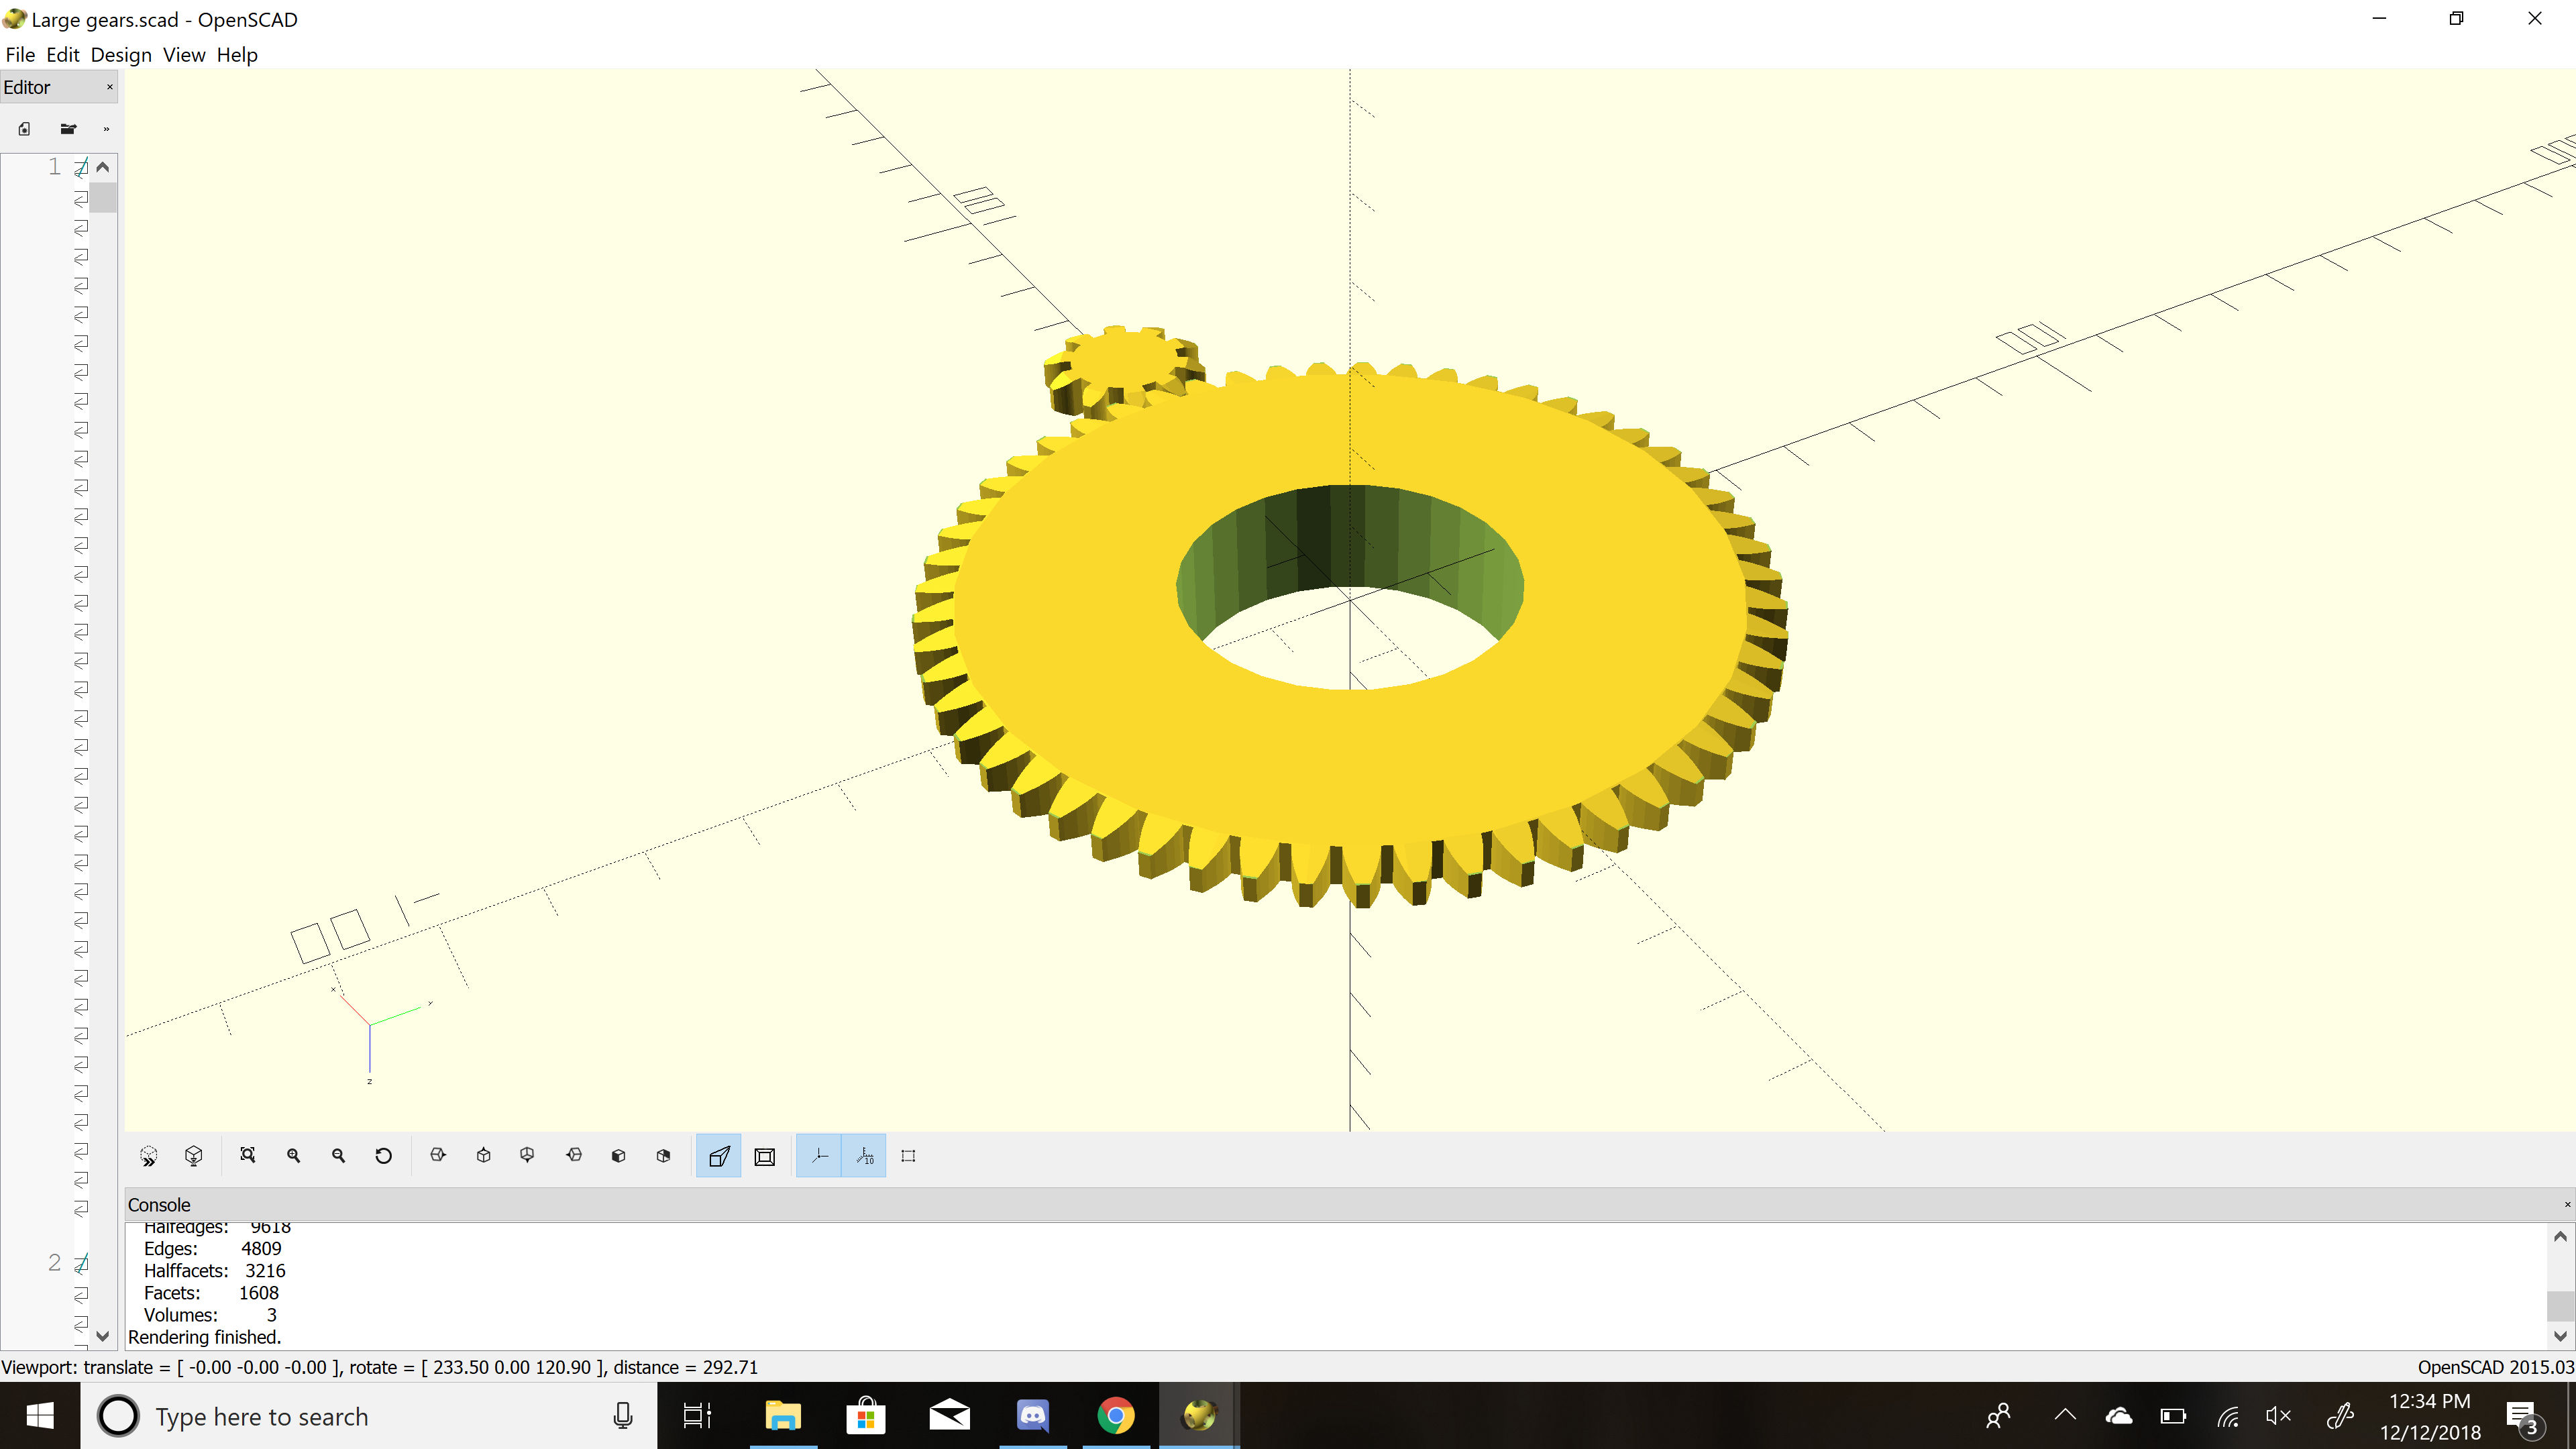Click the editor scrollbar down arrow
2576x1449 pixels.
coord(103,1336)
